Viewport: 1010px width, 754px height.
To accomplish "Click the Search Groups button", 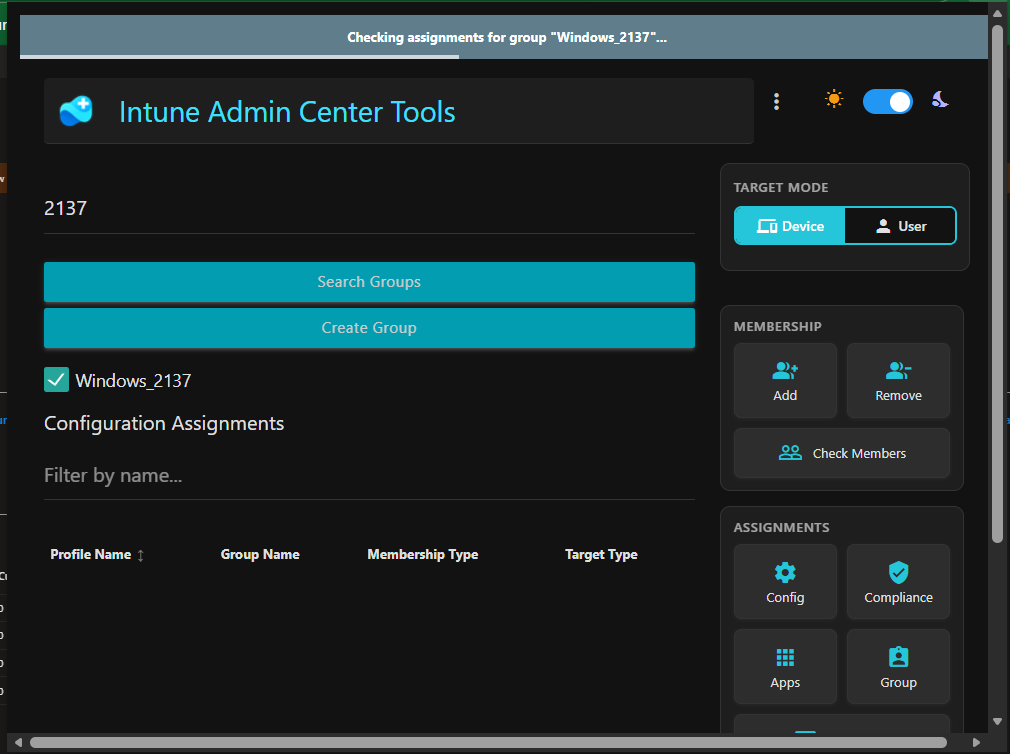I will coord(368,282).
